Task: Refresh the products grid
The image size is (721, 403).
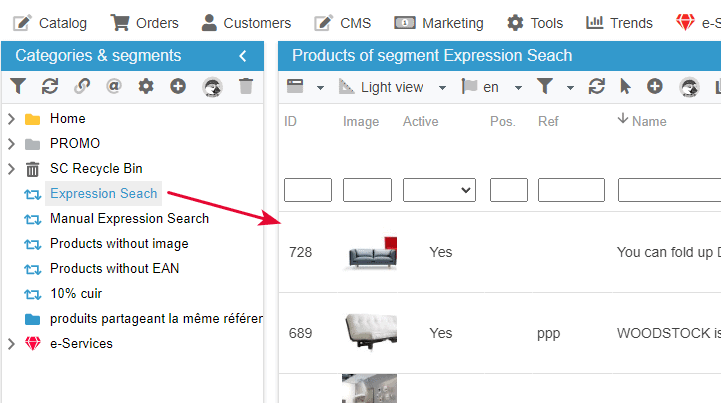Action: 597,87
